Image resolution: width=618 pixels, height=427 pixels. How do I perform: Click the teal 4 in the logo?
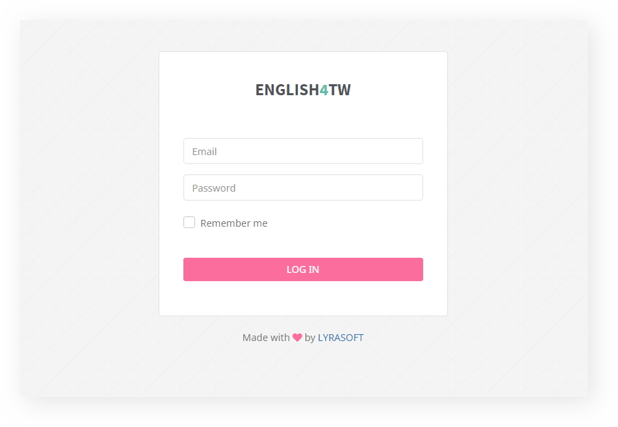click(323, 90)
